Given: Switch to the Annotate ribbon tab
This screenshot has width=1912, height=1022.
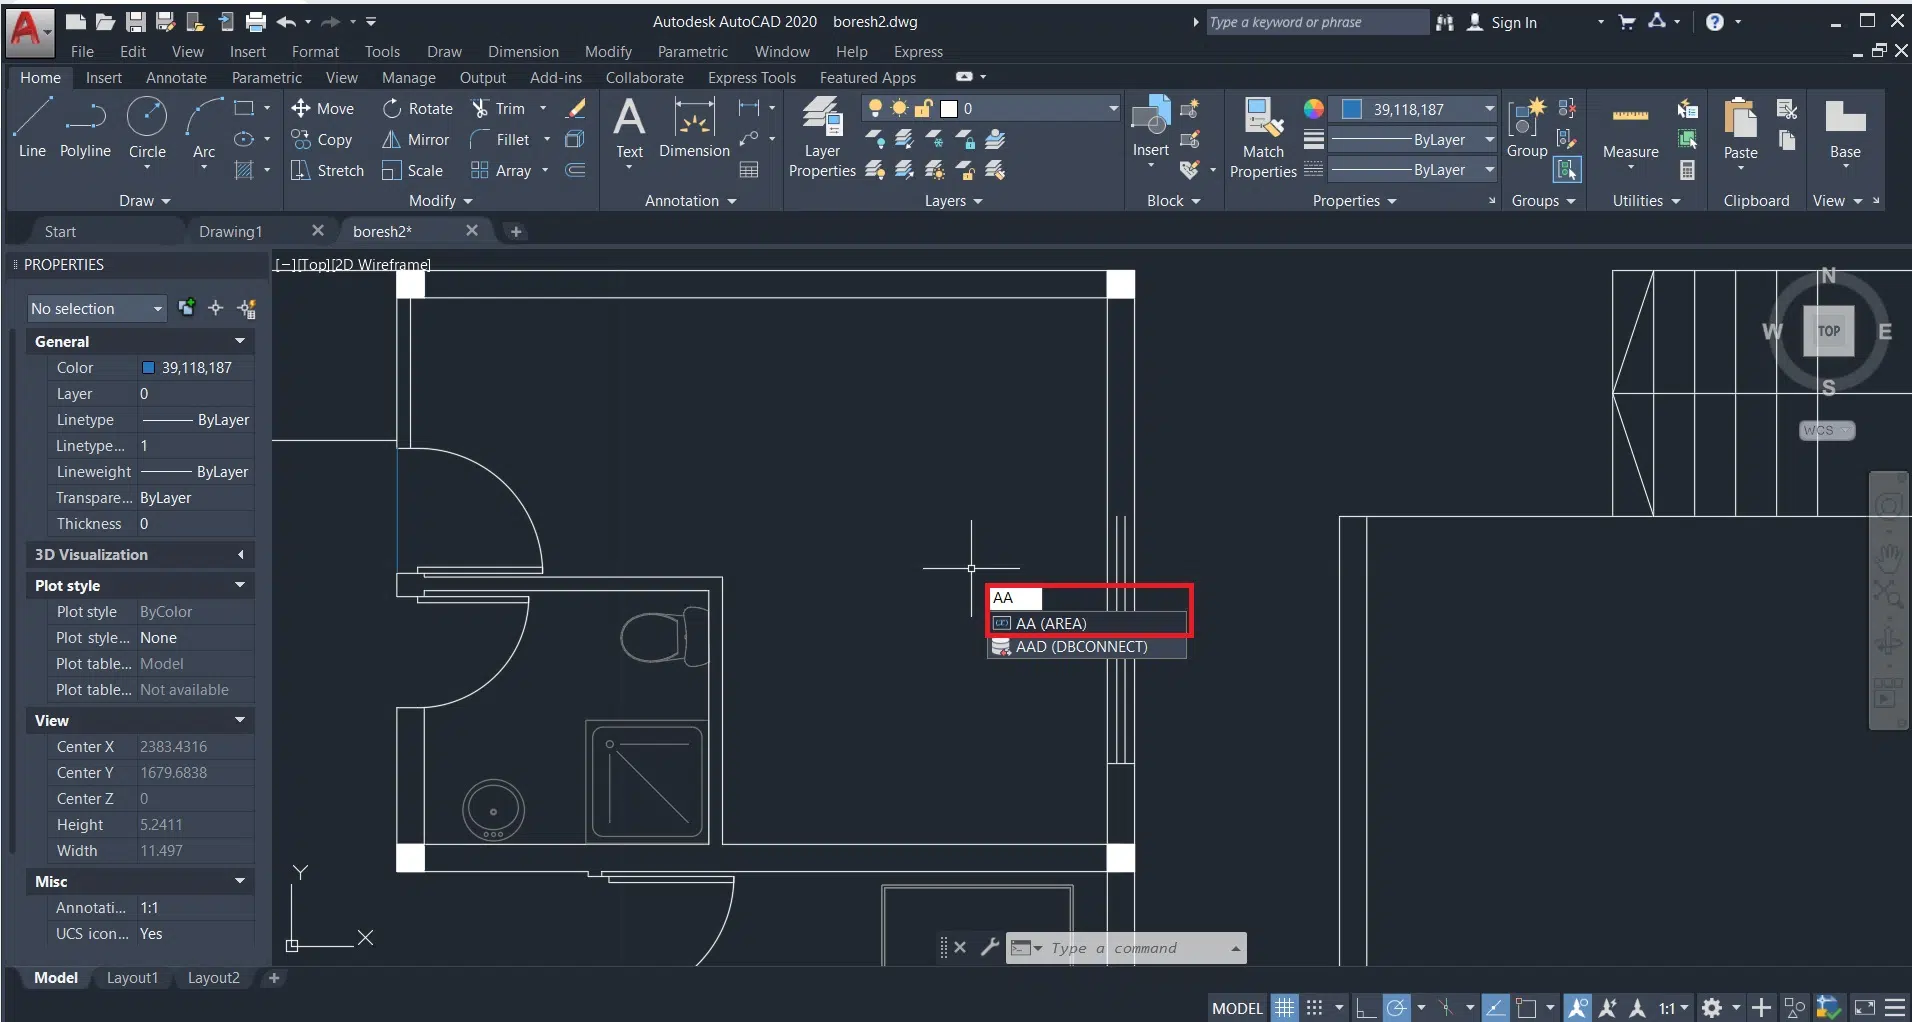Looking at the screenshot, I should click(x=176, y=78).
